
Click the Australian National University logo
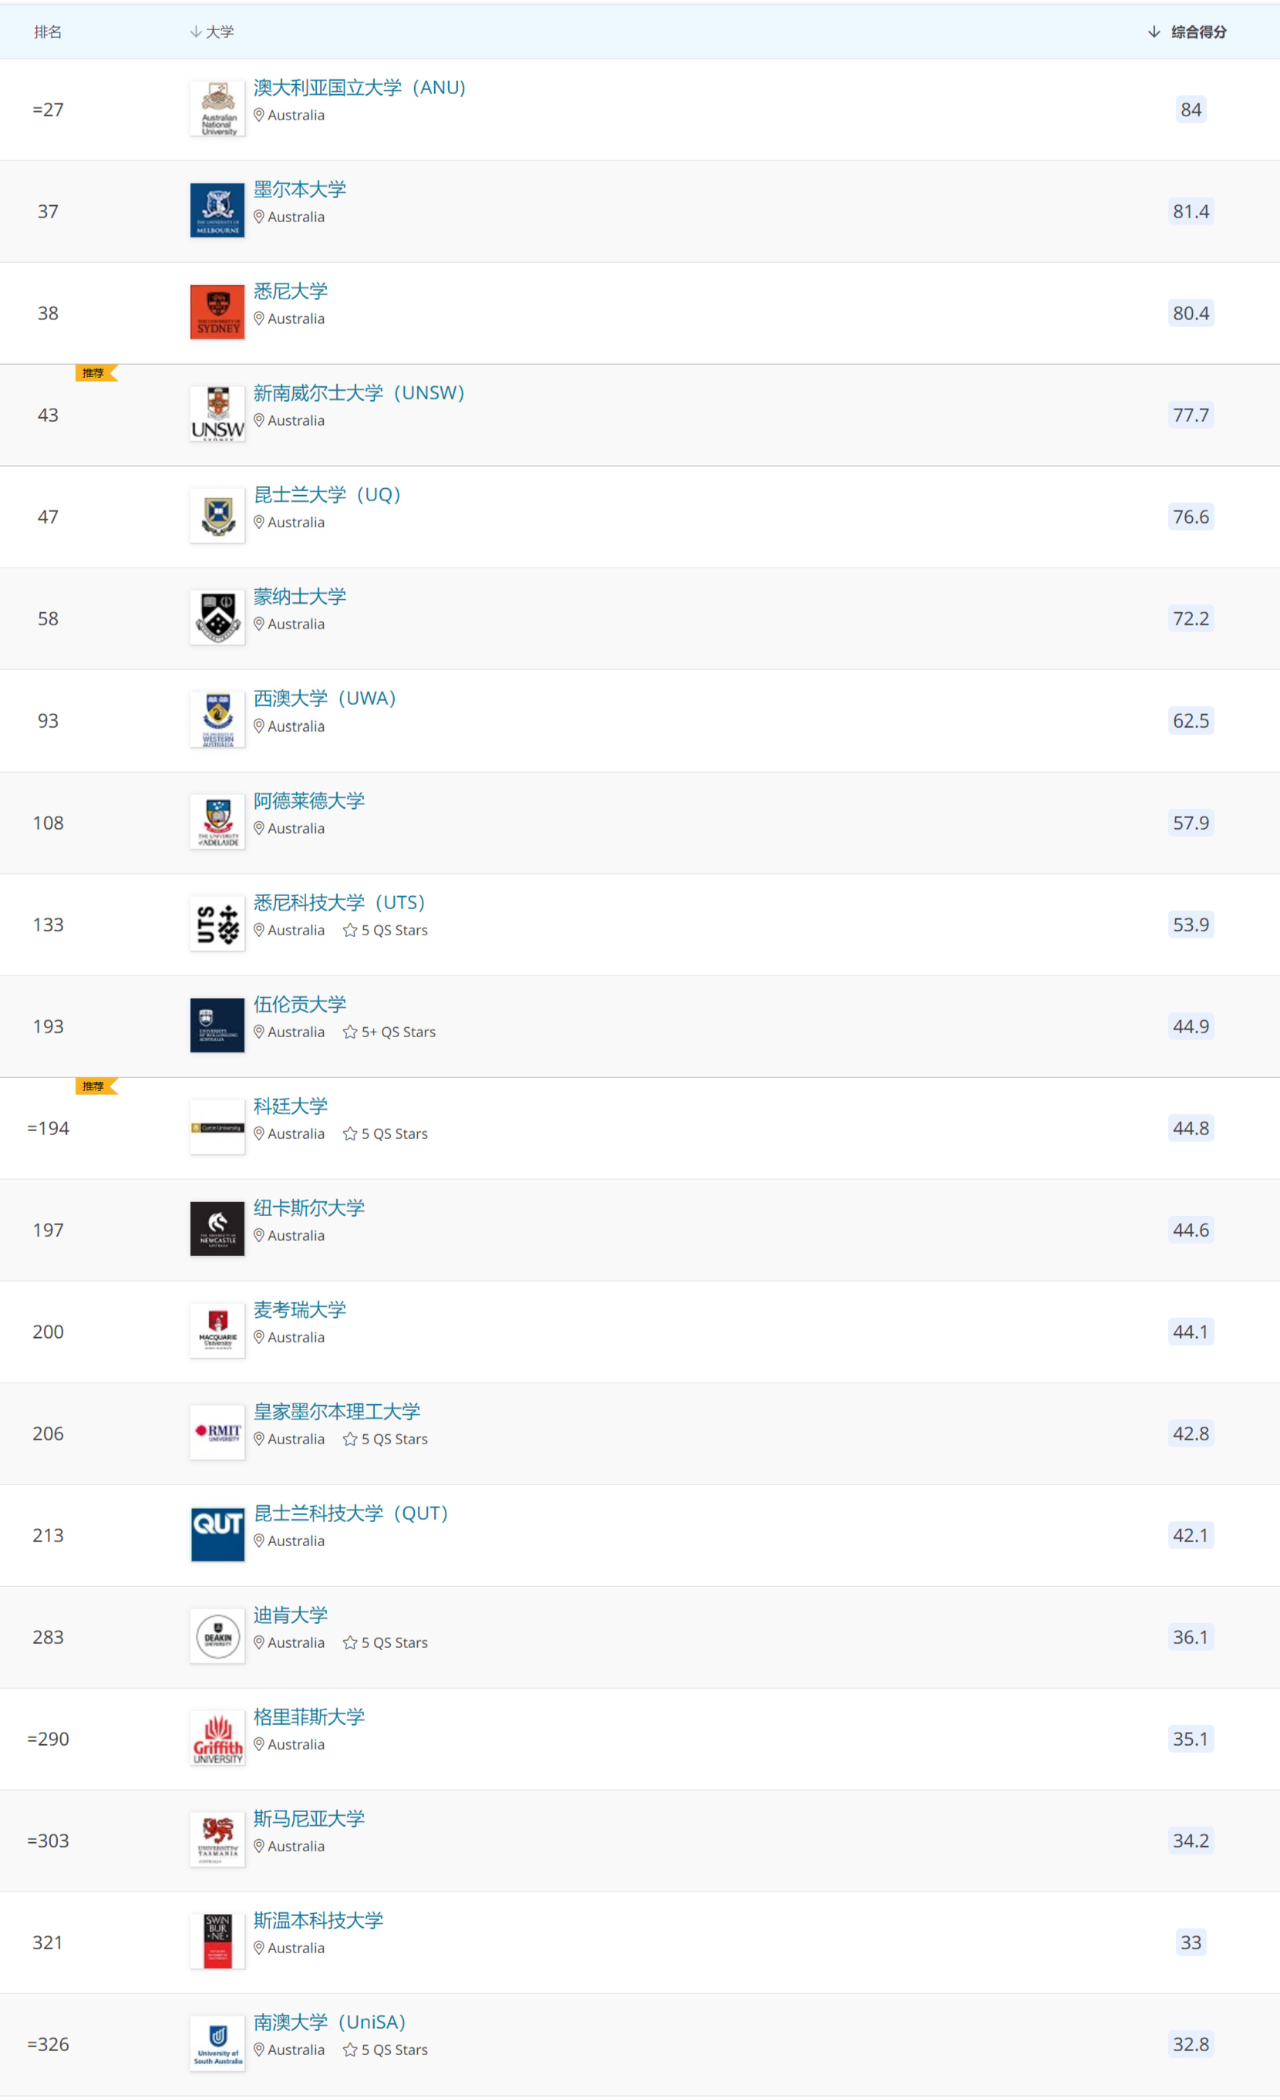point(217,109)
